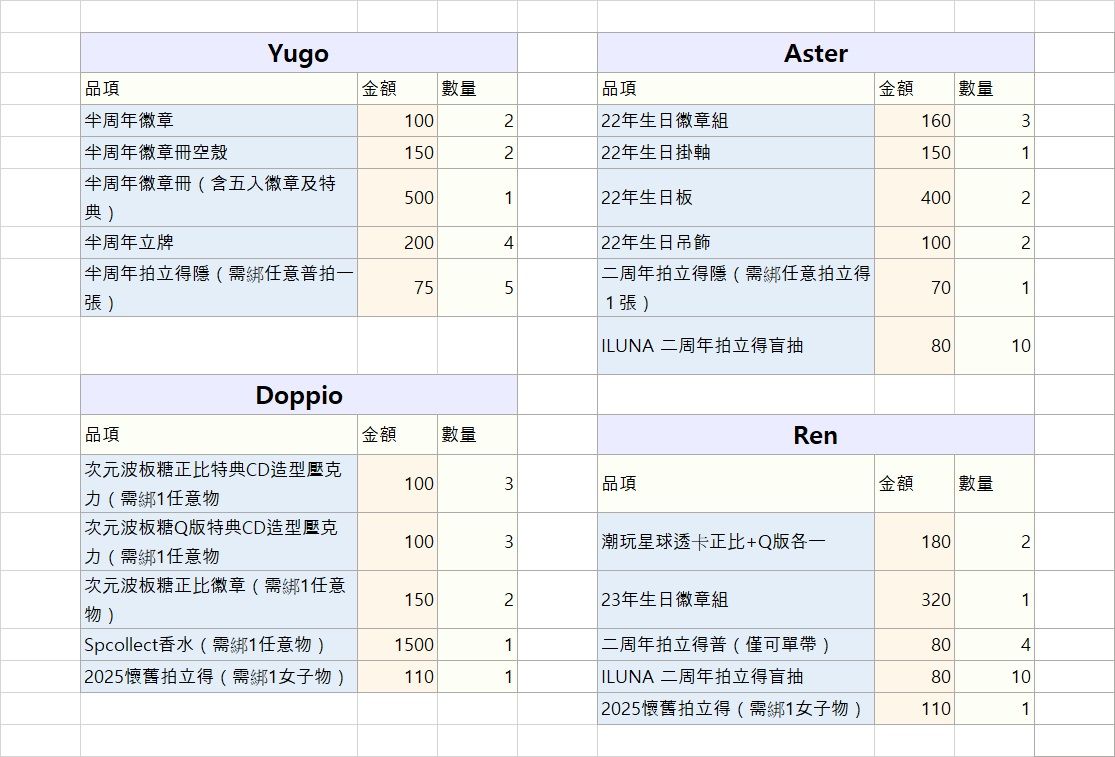Click the 品項 header in Yugo table
This screenshot has width=1115, height=757.
[x=219, y=89]
